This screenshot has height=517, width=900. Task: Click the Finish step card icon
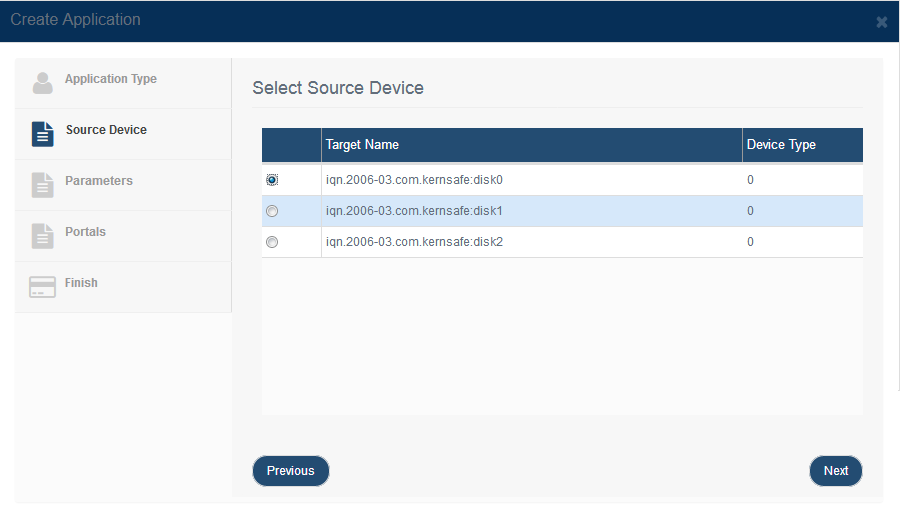coord(42,287)
